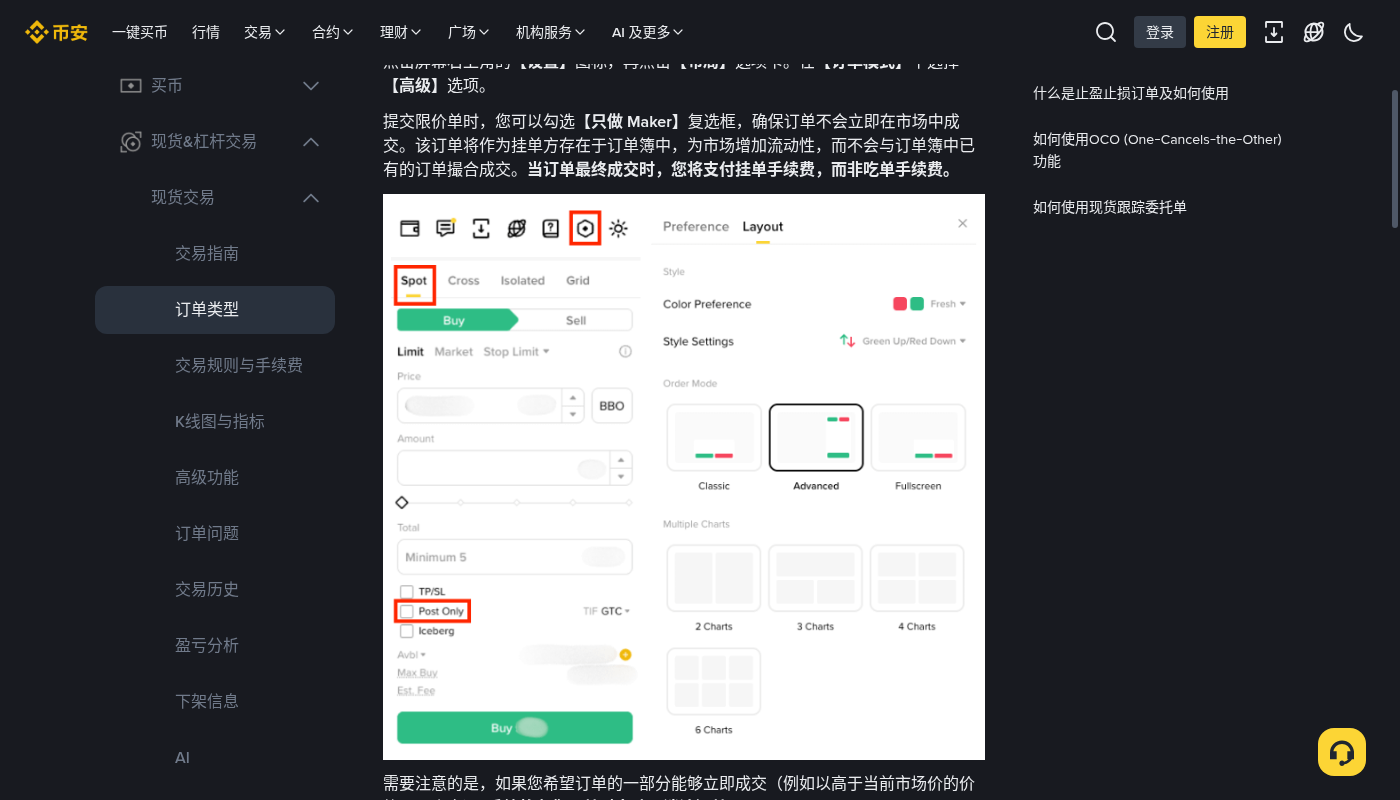
Task: Open the language globe icon
Action: 1314,32
